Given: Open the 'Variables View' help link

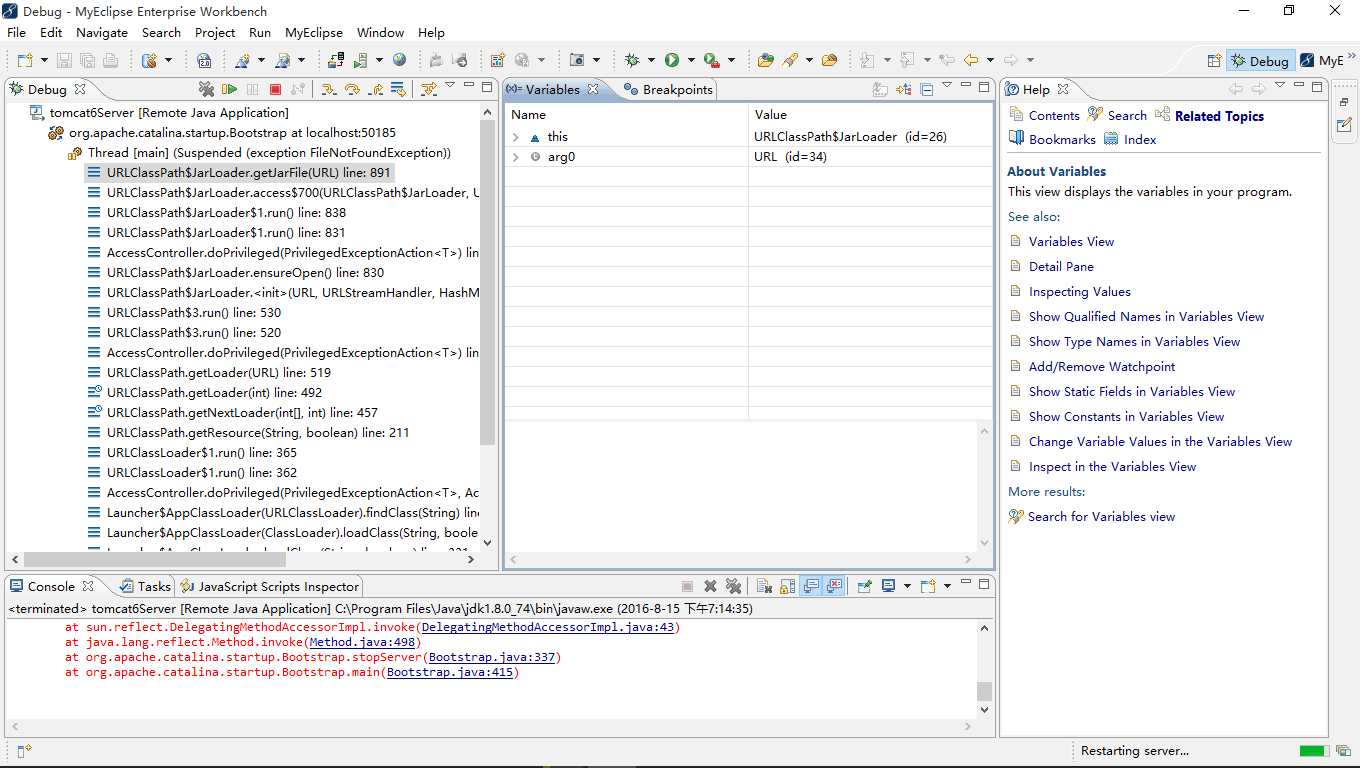Looking at the screenshot, I should (1071, 241).
